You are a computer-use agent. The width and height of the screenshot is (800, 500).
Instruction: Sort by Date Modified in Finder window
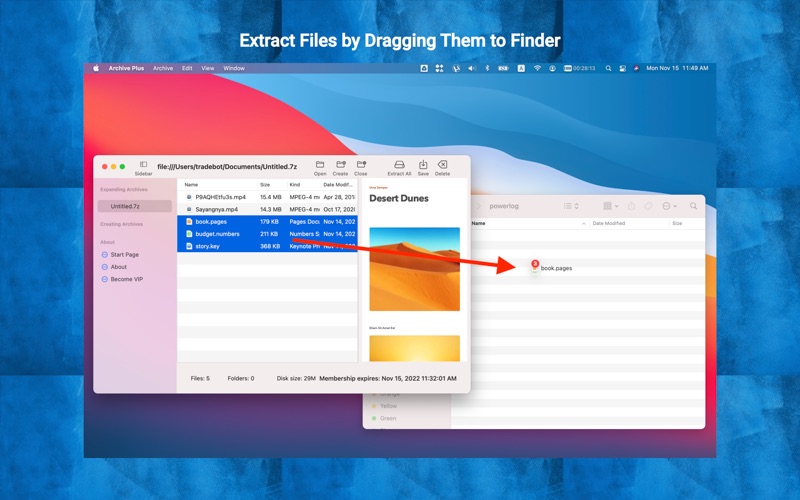click(609, 223)
